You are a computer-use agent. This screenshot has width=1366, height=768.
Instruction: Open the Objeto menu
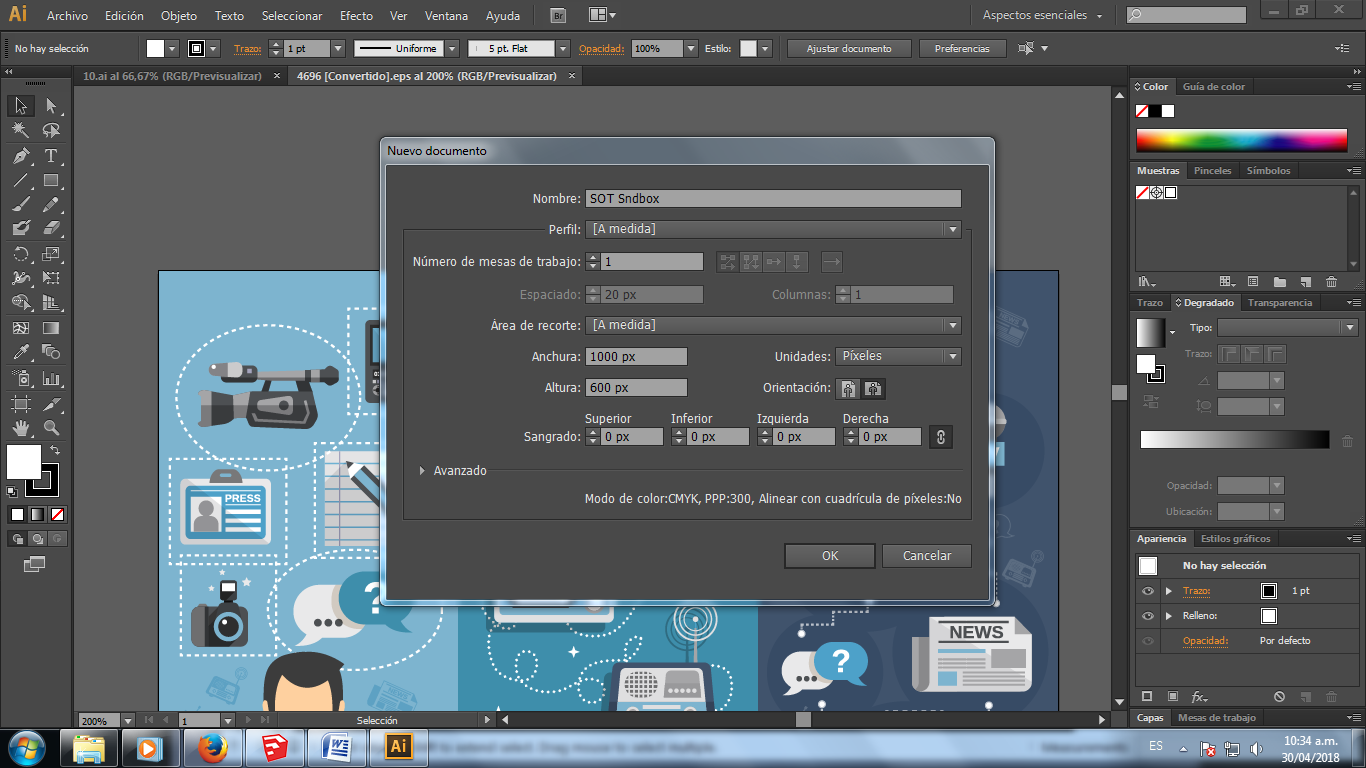tap(179, 16)
